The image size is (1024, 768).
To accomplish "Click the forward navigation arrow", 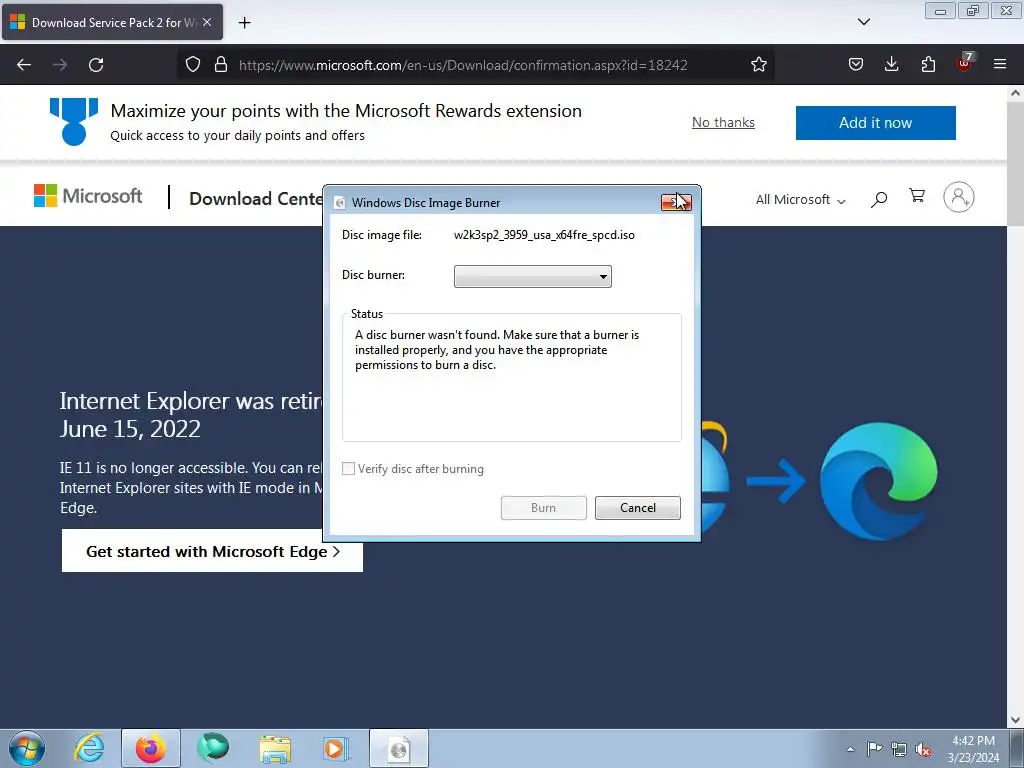I will [60, 65].
